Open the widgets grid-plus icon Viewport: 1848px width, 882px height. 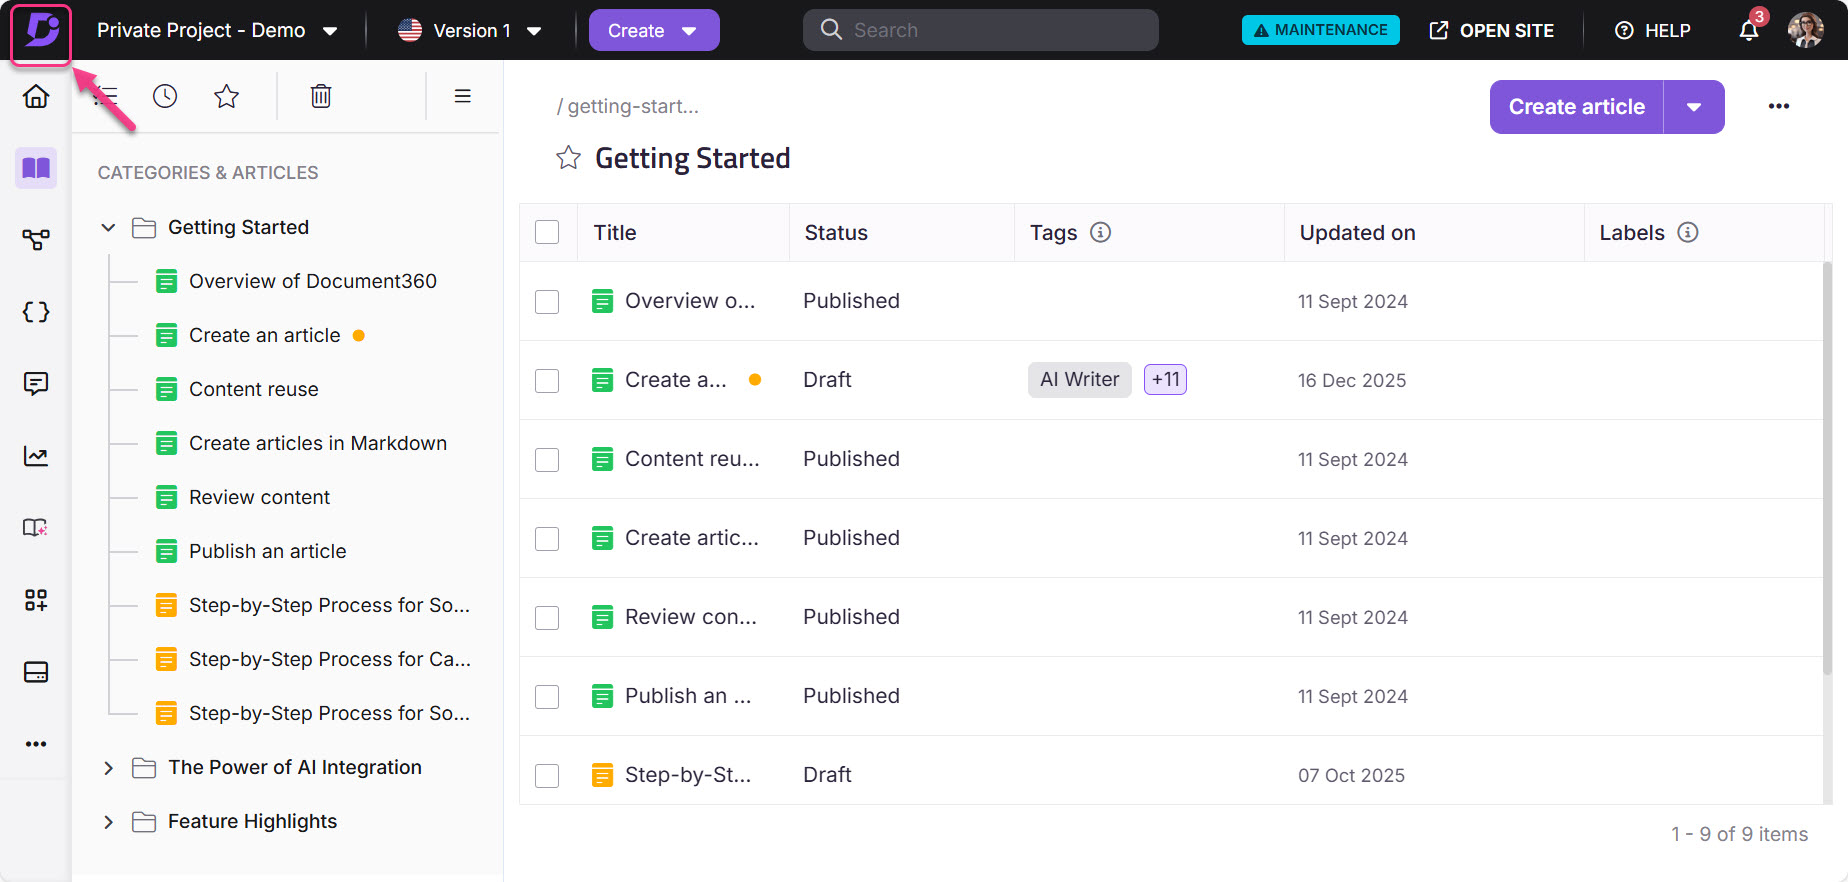coord(36,600)
